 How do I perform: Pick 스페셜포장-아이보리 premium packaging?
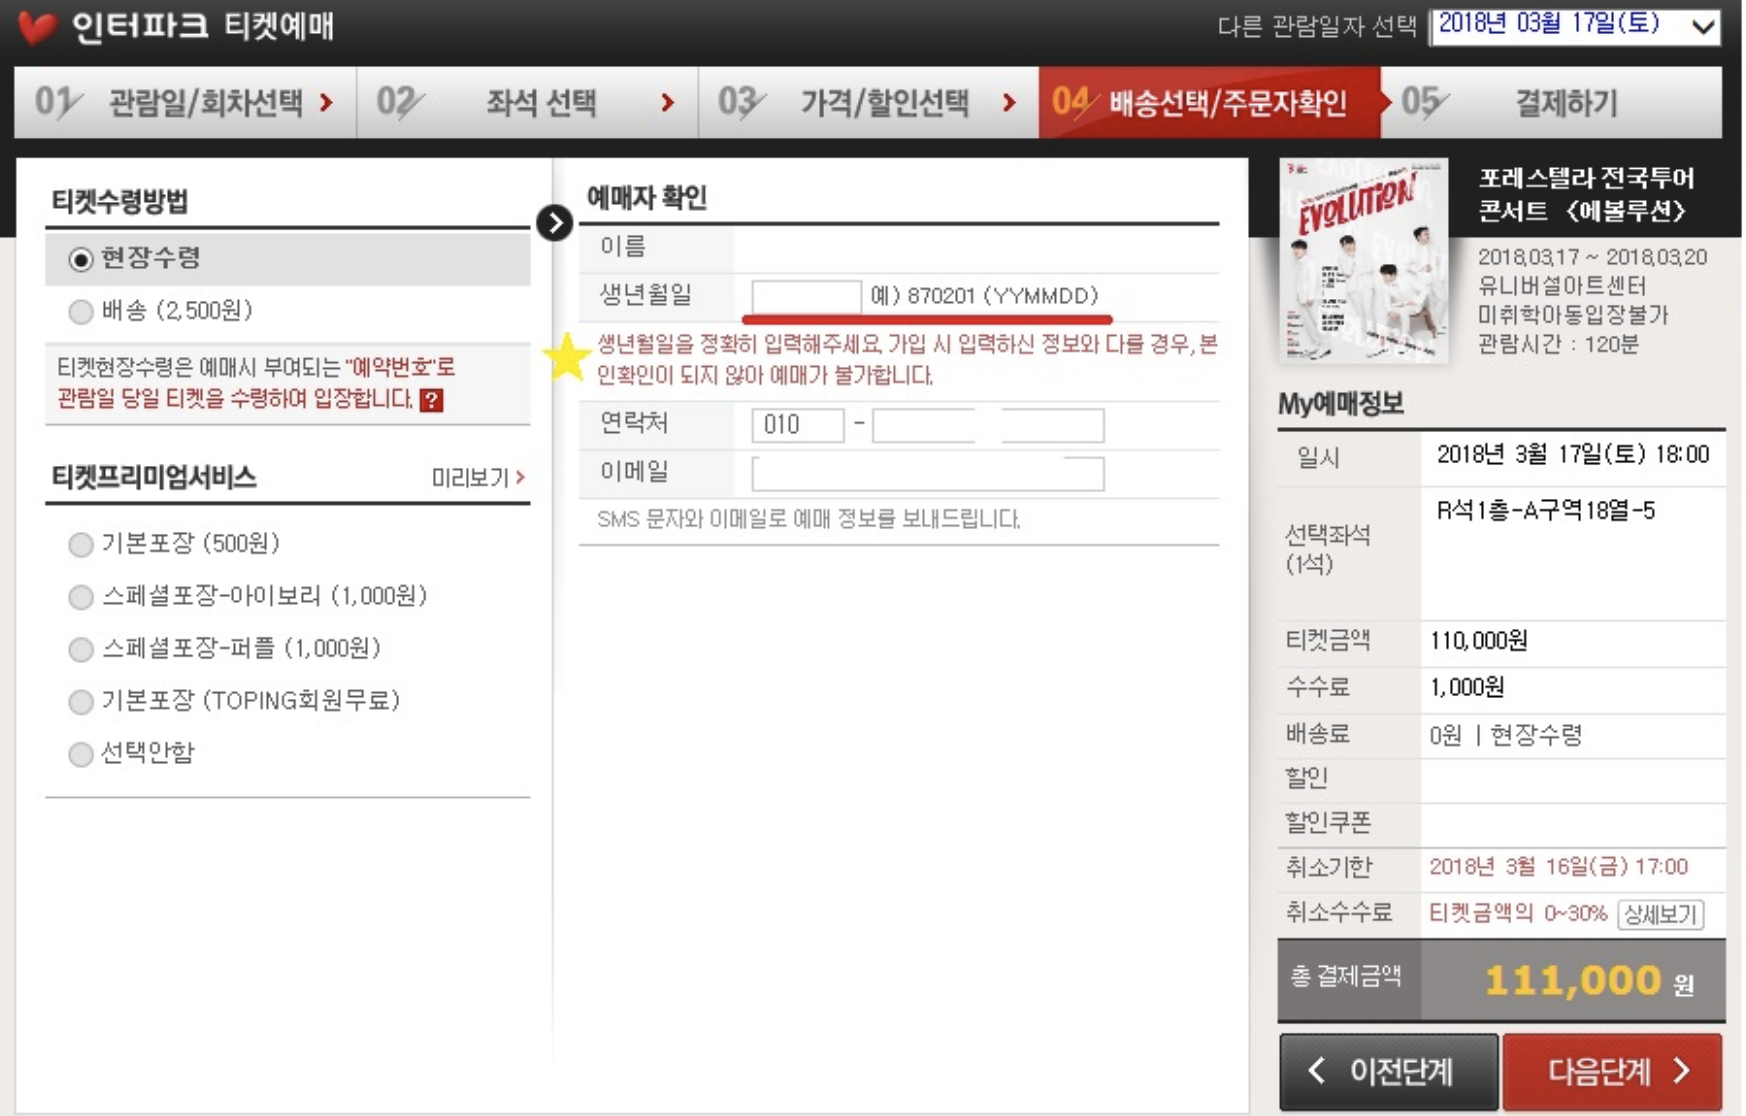pos(79,597)
